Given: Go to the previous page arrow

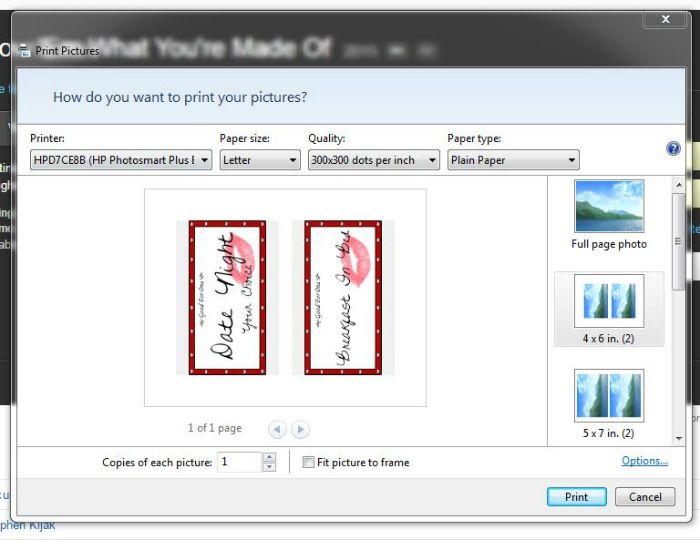Looking at the screenshot, I should click(277, 429).
